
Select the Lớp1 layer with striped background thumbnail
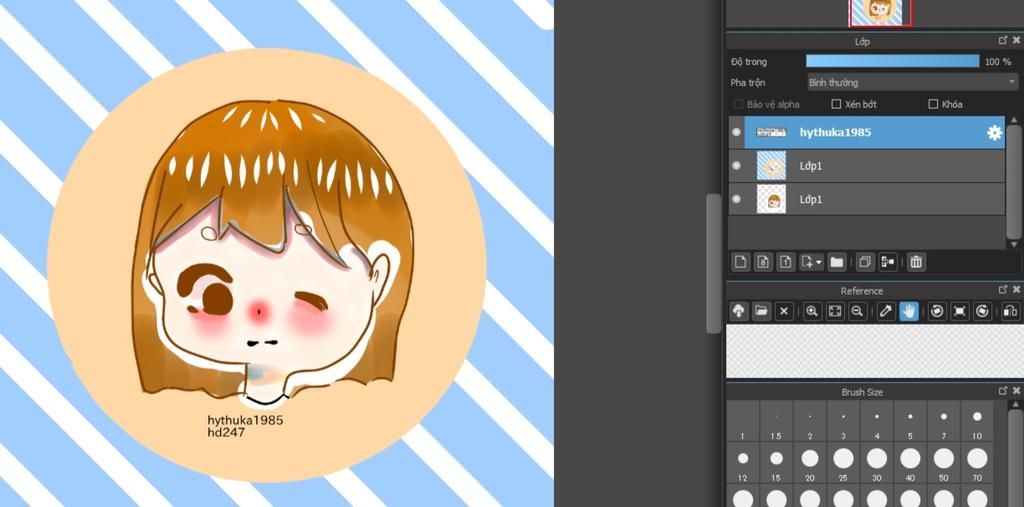click(867, 166)
